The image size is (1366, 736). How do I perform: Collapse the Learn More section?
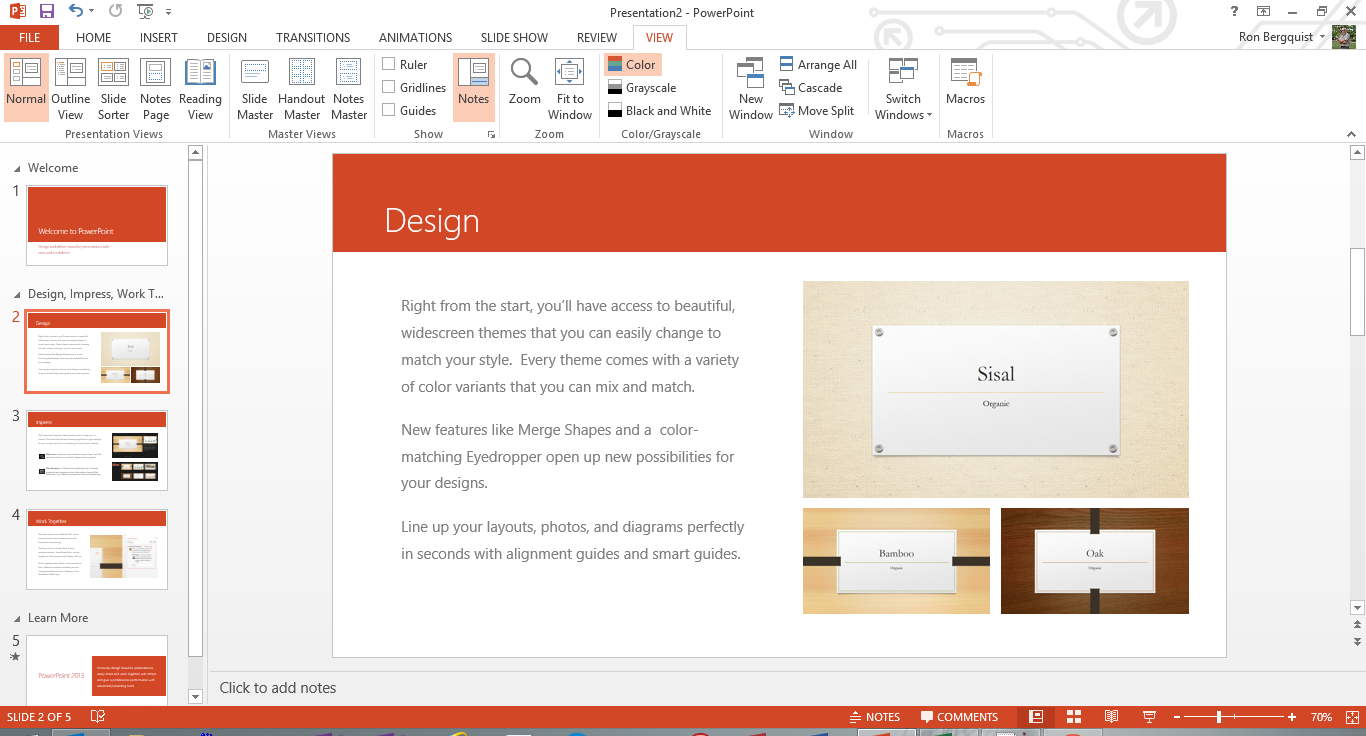pyautogui.click(x=17, y=618)
